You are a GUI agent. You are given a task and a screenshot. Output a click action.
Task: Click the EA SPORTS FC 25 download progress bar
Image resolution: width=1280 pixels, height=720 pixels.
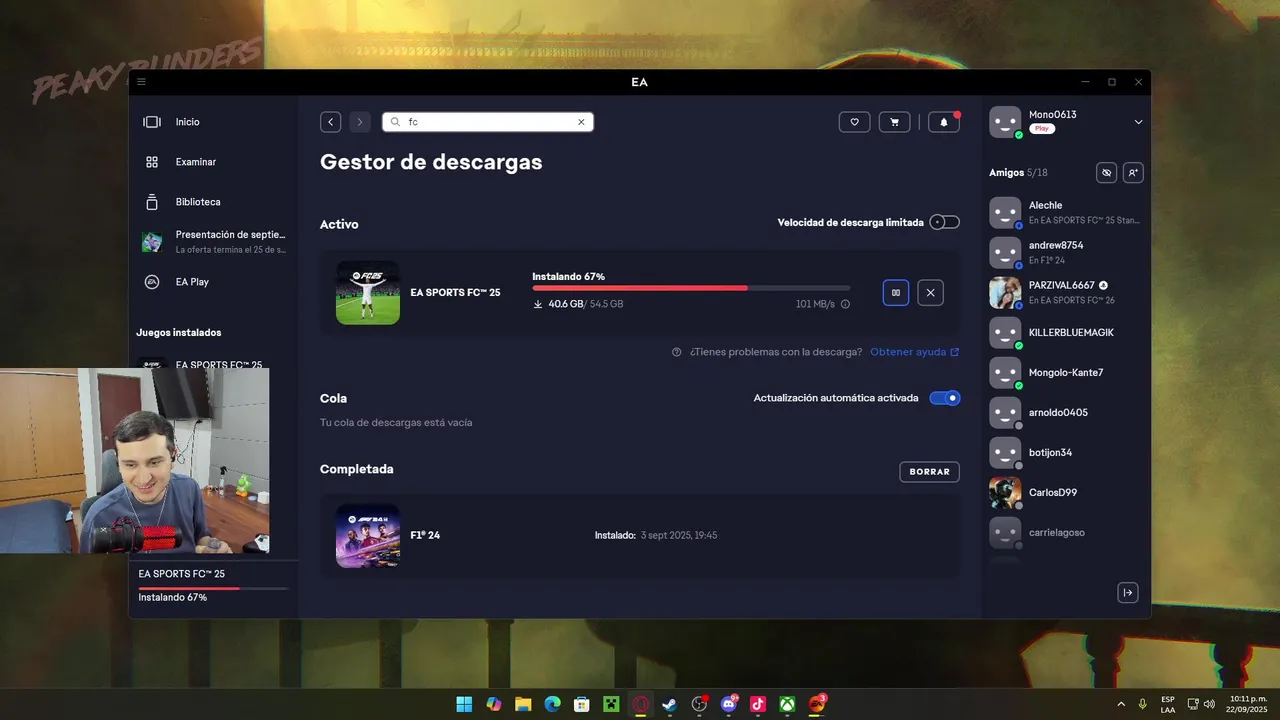691,288
